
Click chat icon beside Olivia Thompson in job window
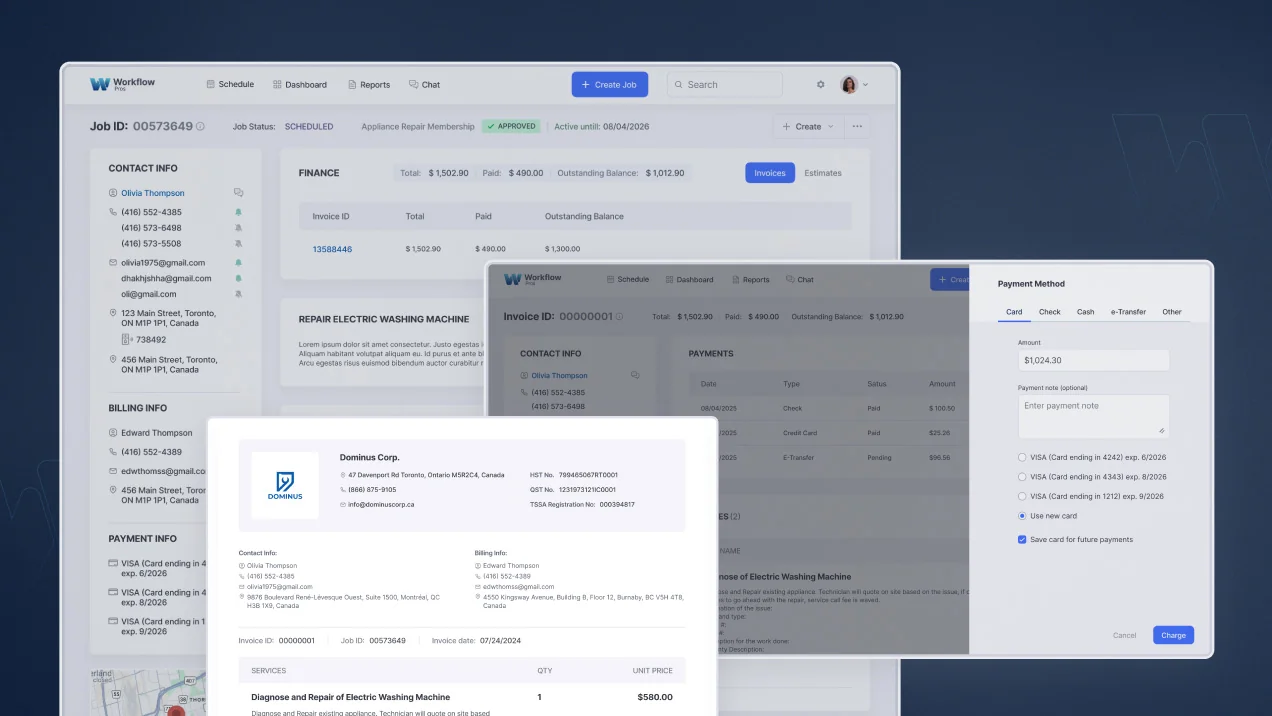(238, 193)
